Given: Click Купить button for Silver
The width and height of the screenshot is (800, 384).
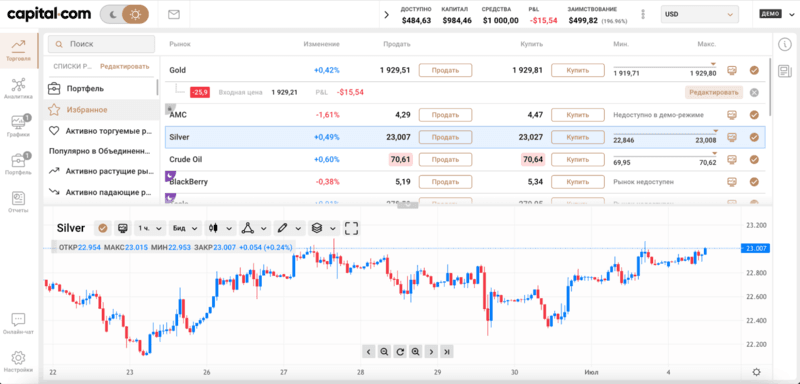Looking at the screenshot, I should click(x=578, y=137).
